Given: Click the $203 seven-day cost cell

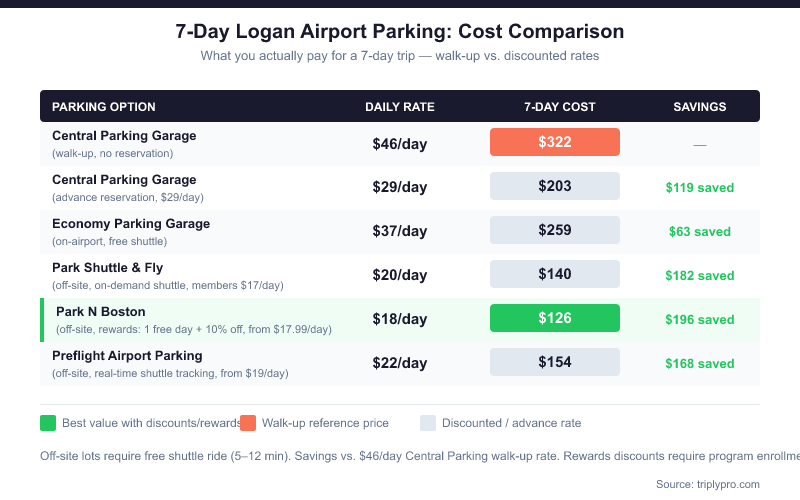Looking at the screenshot, I should [555, 187].
